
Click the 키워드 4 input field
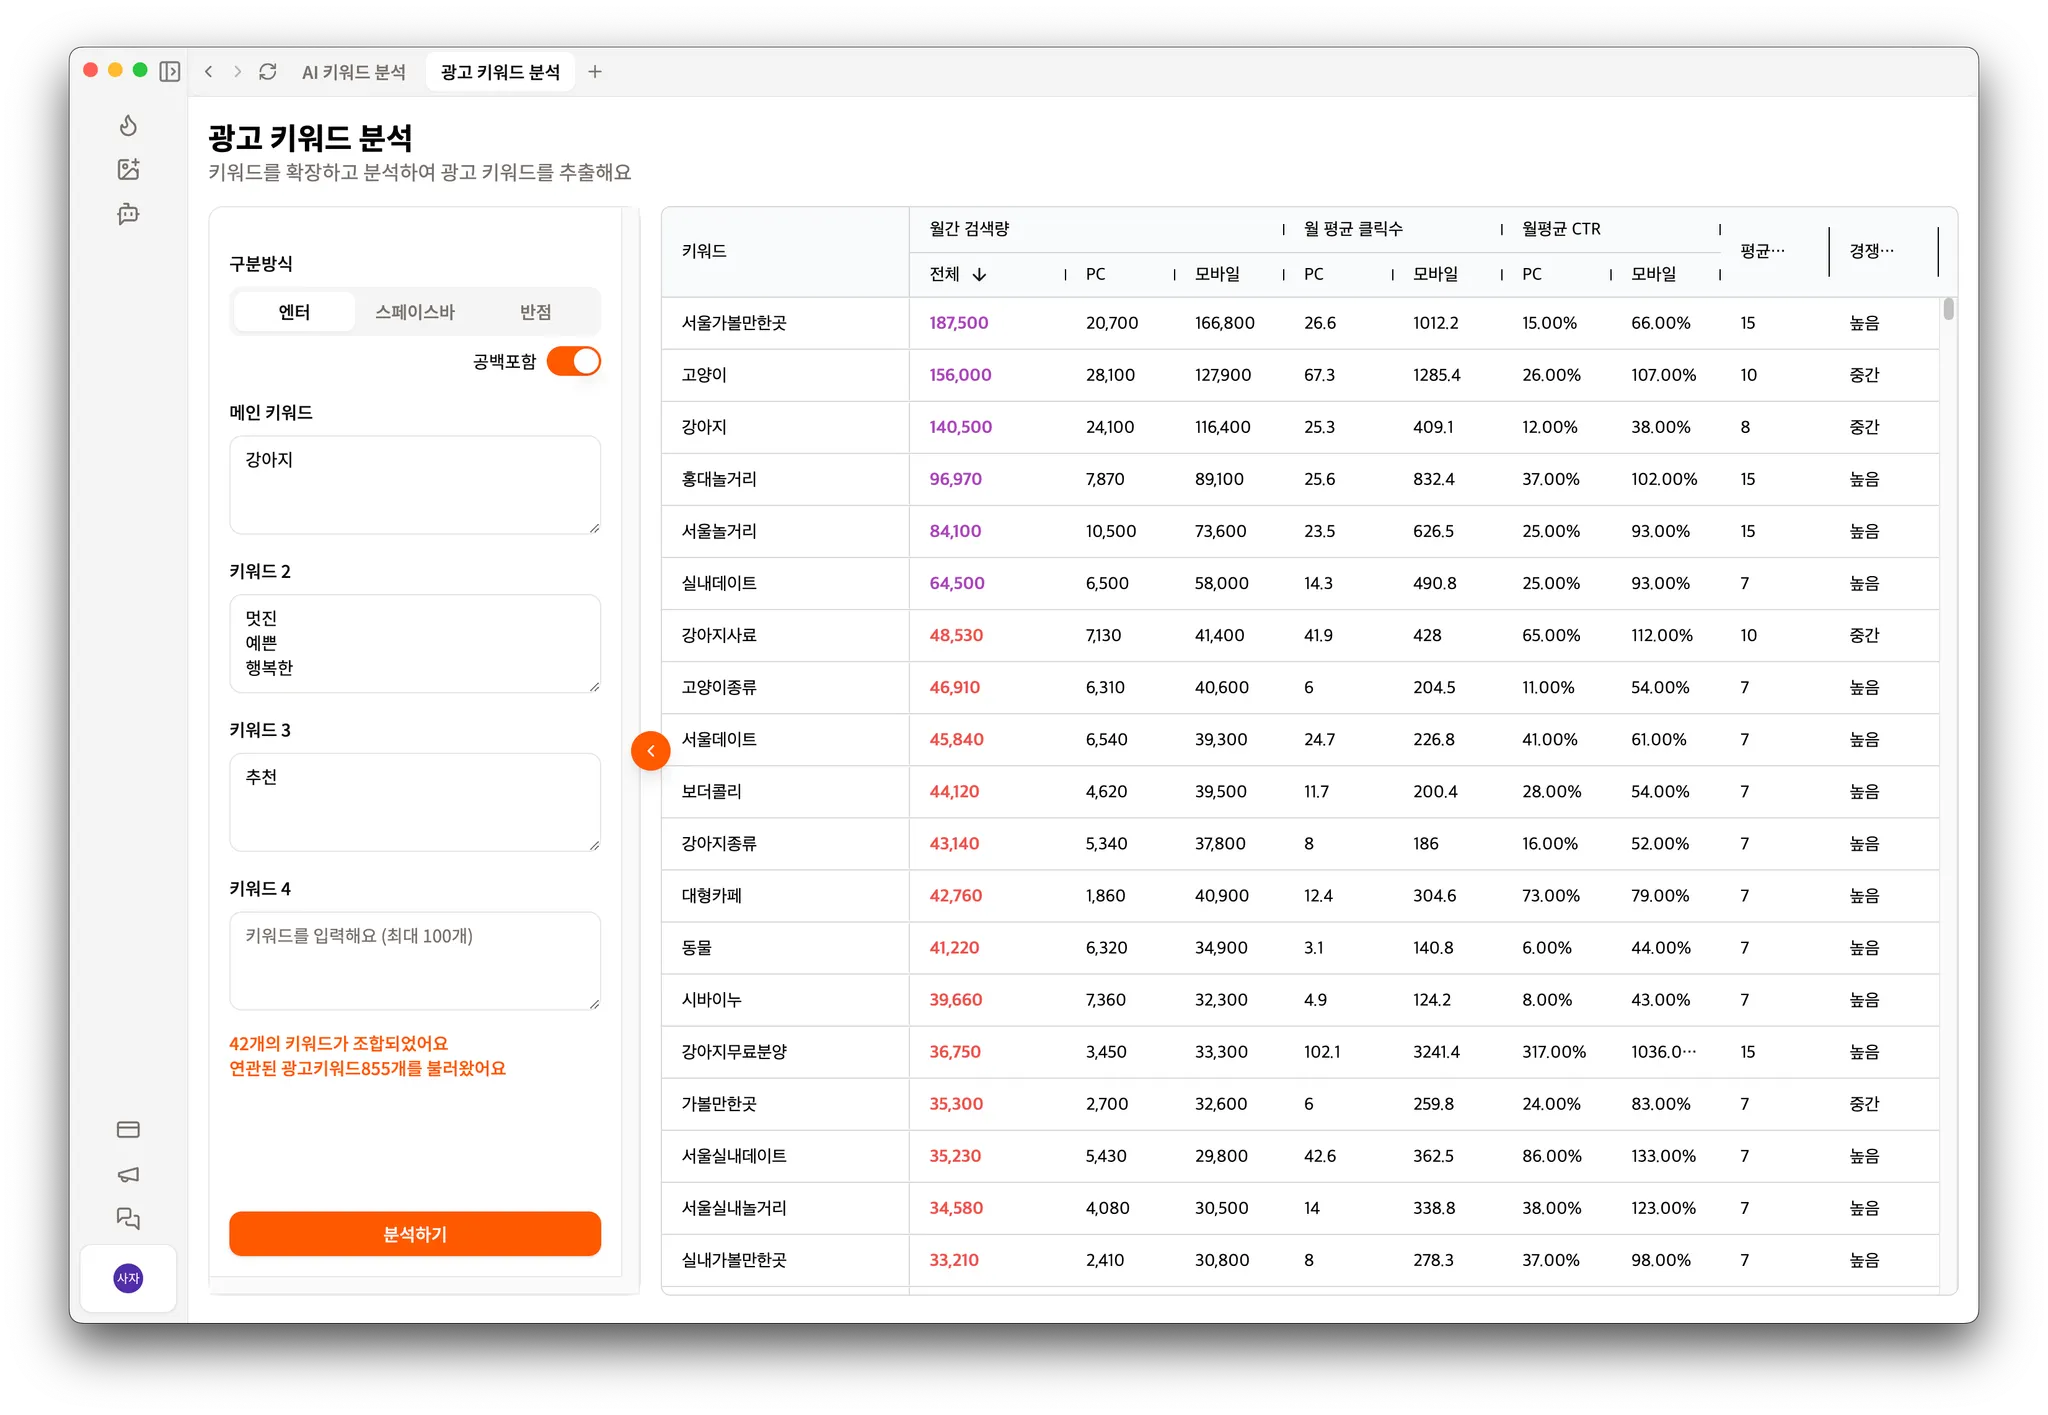pyautogui.click(x=414, y=960)
